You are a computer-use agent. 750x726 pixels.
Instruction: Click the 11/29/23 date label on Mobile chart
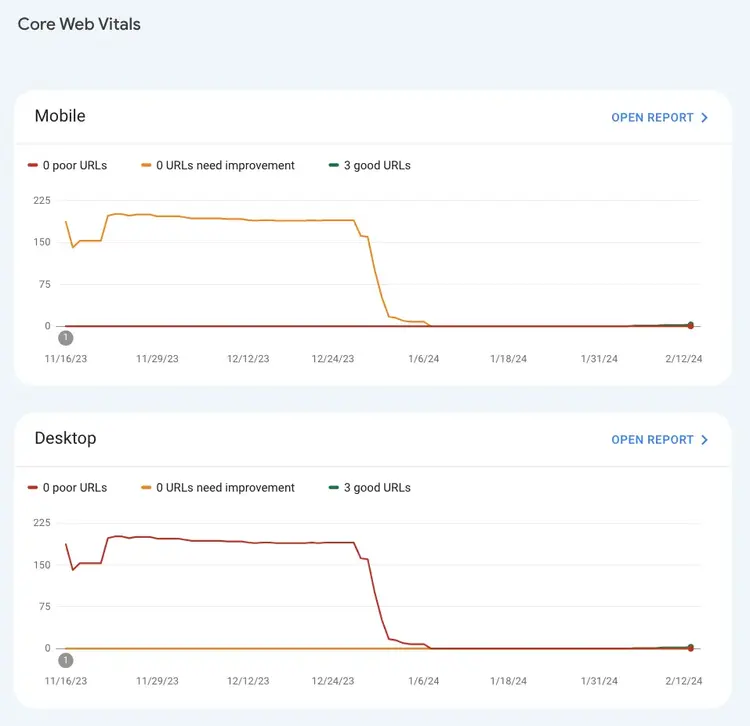(157, 359)
